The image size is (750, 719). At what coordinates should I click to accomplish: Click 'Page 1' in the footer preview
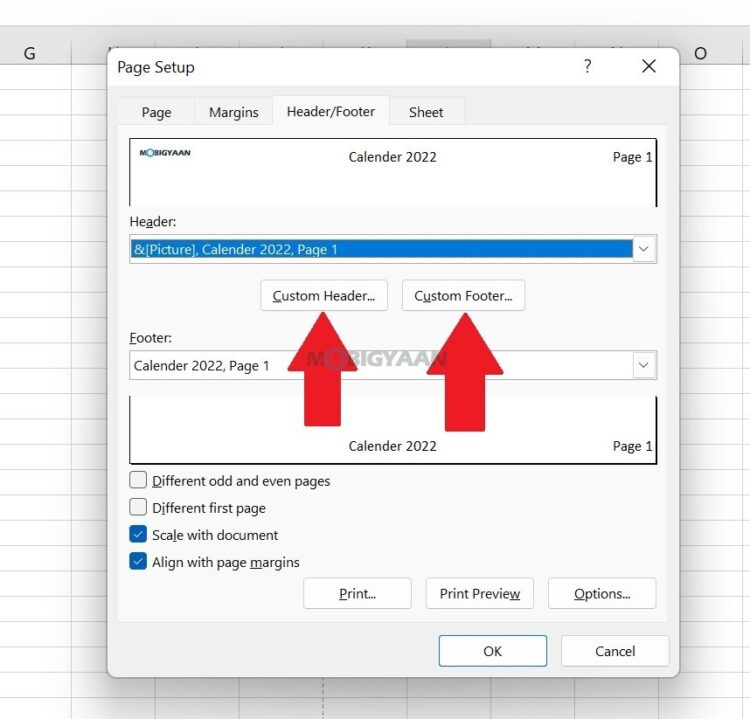[x=632, y=446]
